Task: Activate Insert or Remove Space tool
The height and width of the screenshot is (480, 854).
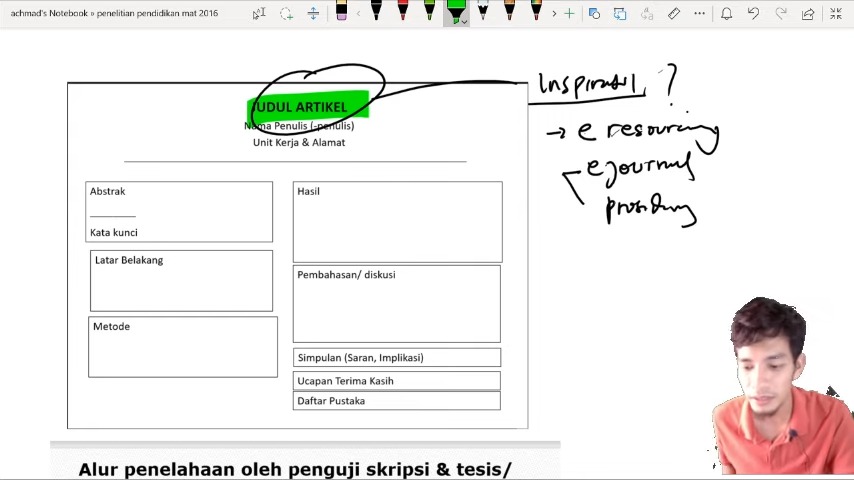Action: point(313,13)
